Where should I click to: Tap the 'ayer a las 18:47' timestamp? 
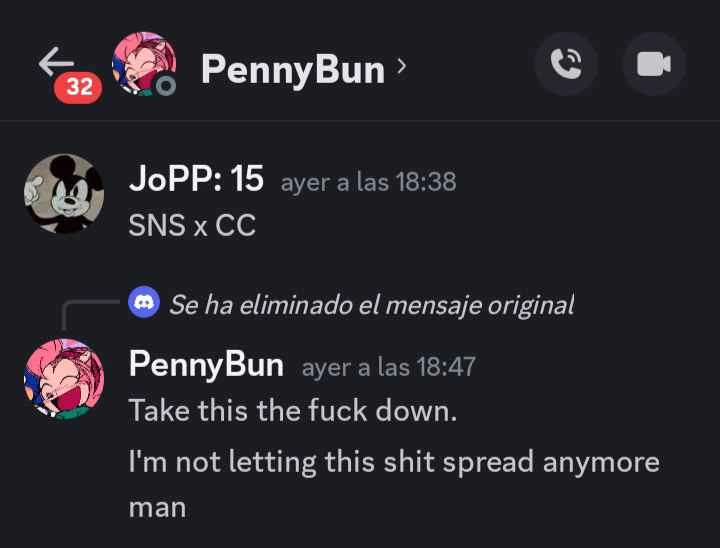click(x=388, y=367)
